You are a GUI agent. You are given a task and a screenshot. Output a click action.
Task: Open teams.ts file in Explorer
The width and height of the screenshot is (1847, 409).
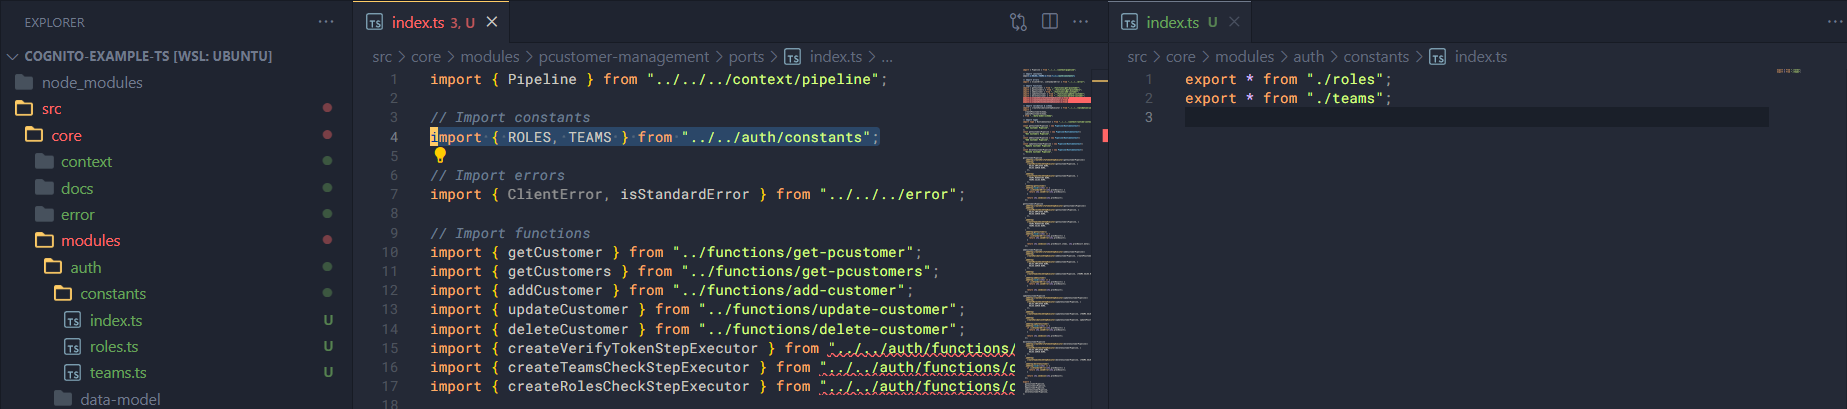click(118, 372)
